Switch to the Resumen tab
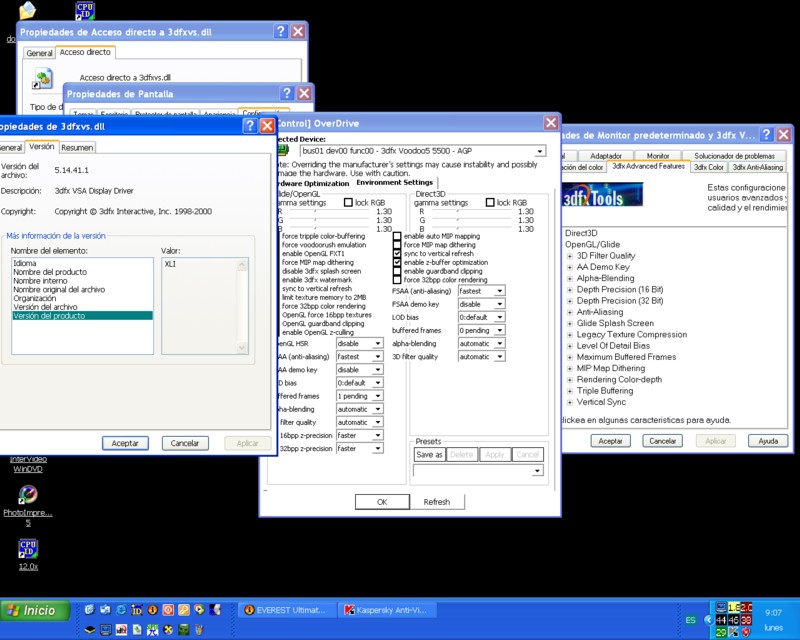This screenshot has height=640, width=800. pos(77,147)
